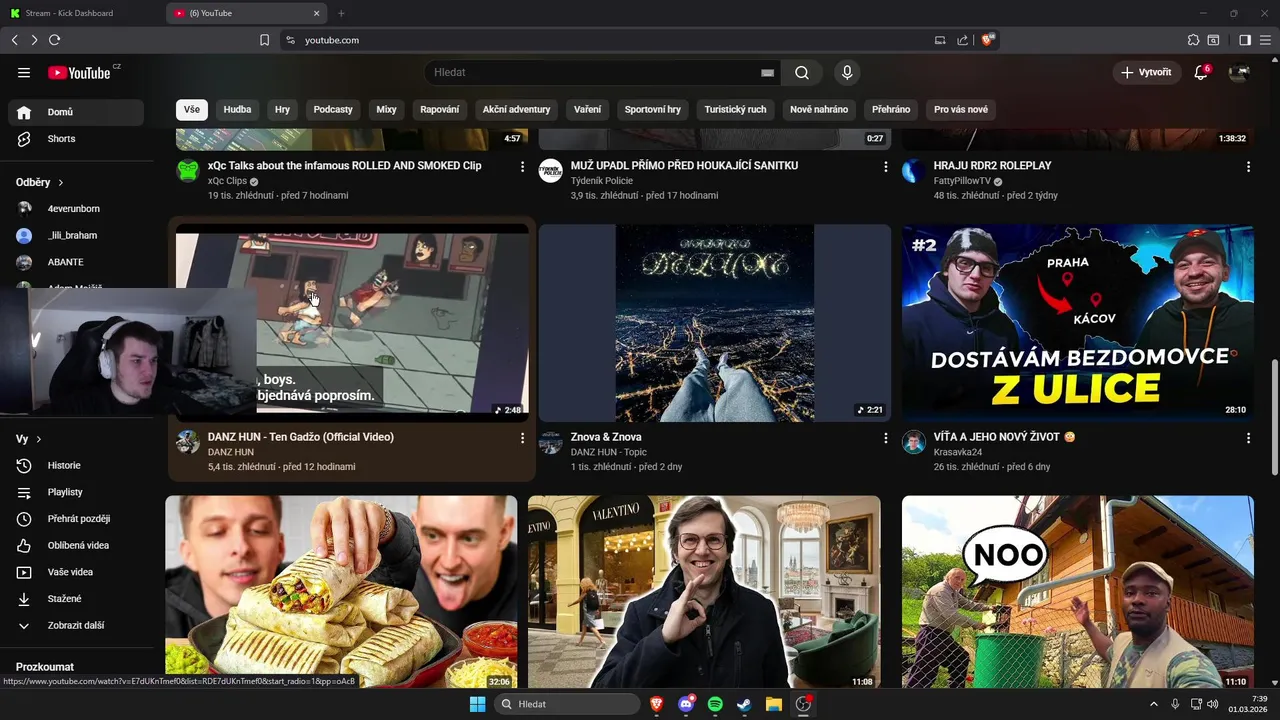Select the Turistický ruch chip
This screenshot has width=1280, height=720.
click(735, 110)
